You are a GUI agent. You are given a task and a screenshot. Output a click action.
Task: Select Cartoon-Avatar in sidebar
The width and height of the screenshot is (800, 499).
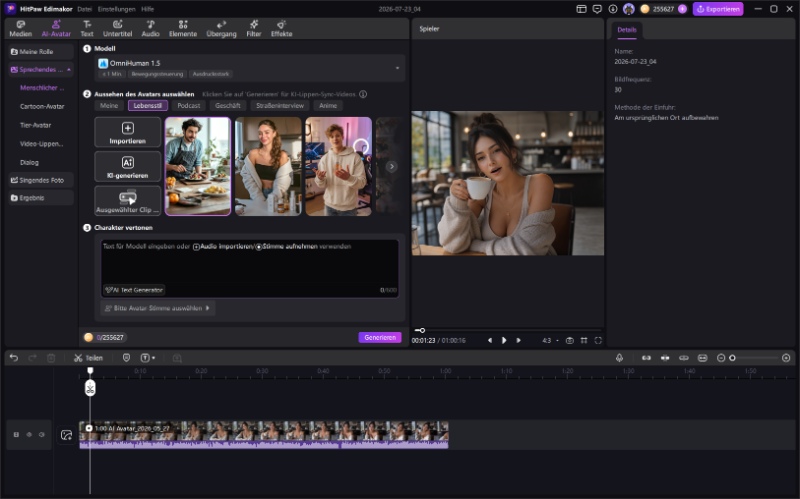click(42, 107)
